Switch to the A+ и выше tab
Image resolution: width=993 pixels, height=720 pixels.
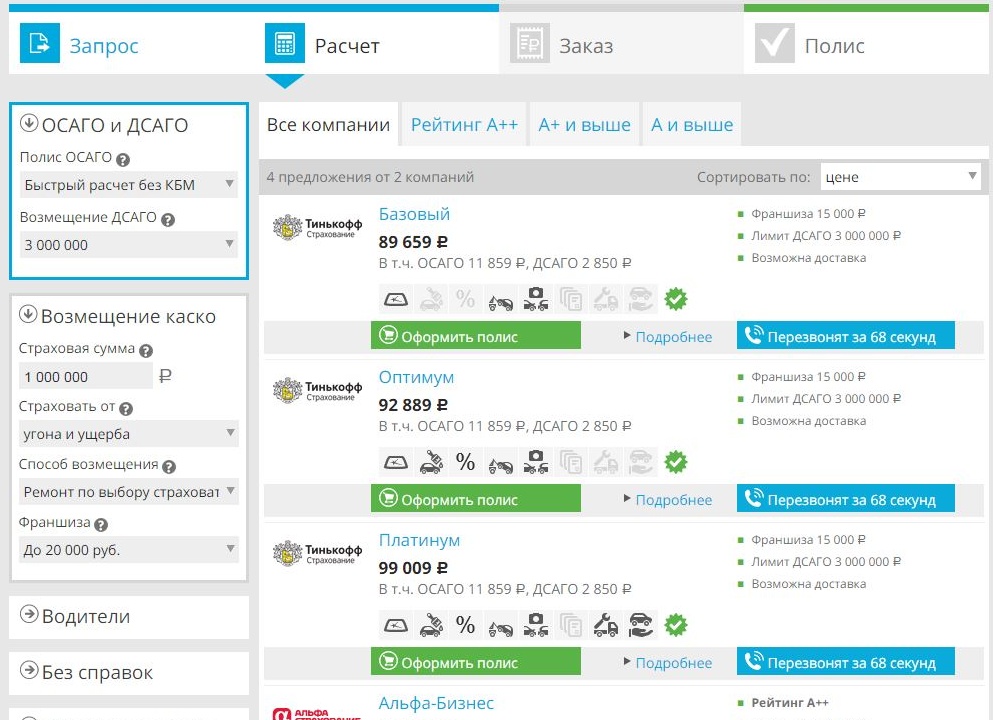pos(584,125)
